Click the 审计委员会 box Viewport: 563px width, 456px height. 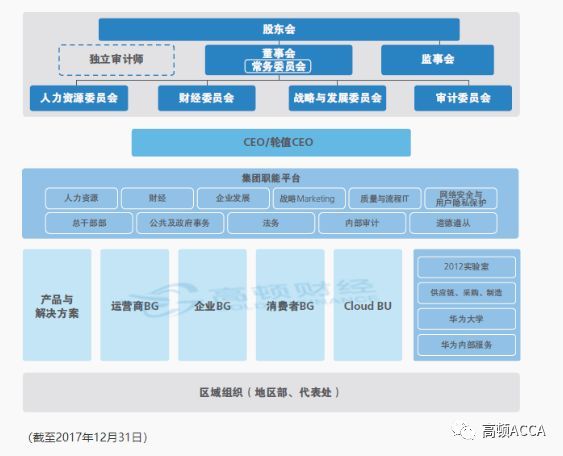pyautogui.click(x=463, y=98)
